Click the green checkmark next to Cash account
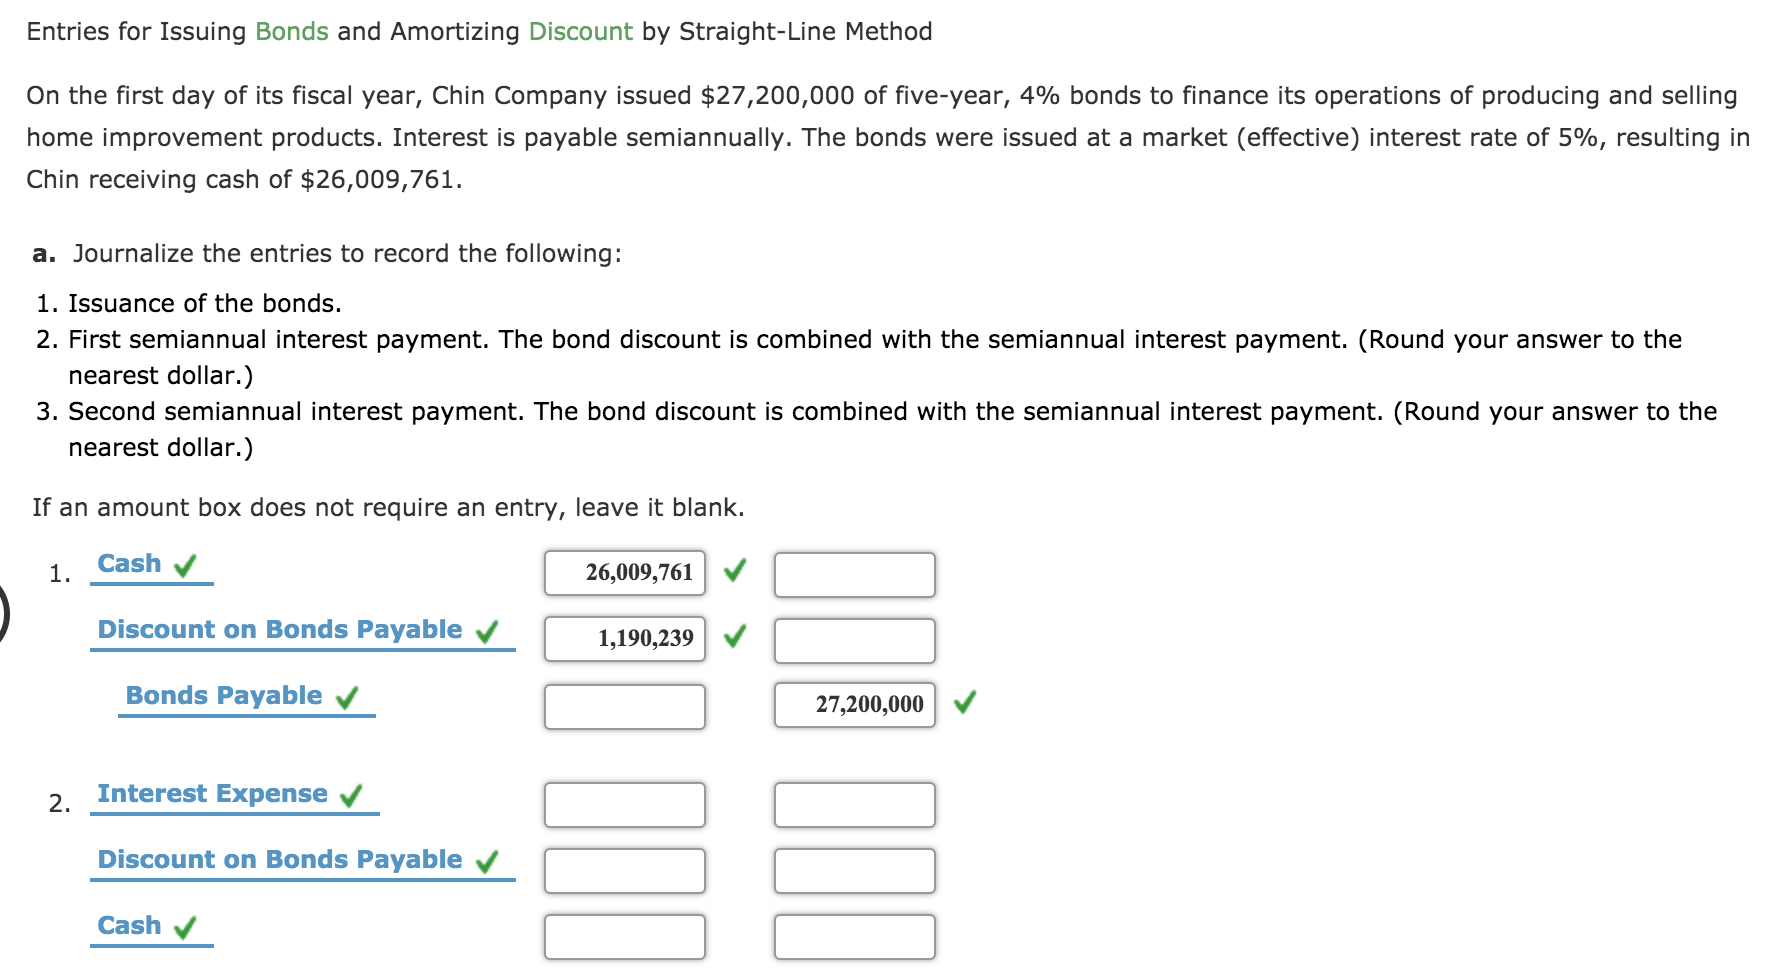Screen dimensions: 1768x976 [186, 564]
